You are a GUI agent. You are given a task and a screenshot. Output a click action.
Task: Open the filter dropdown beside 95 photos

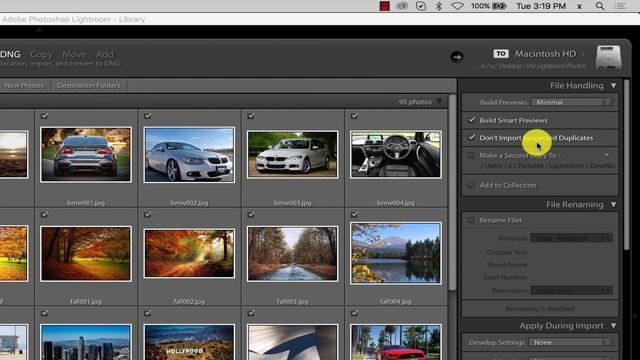pyautogui.click(x=439, y=101)
